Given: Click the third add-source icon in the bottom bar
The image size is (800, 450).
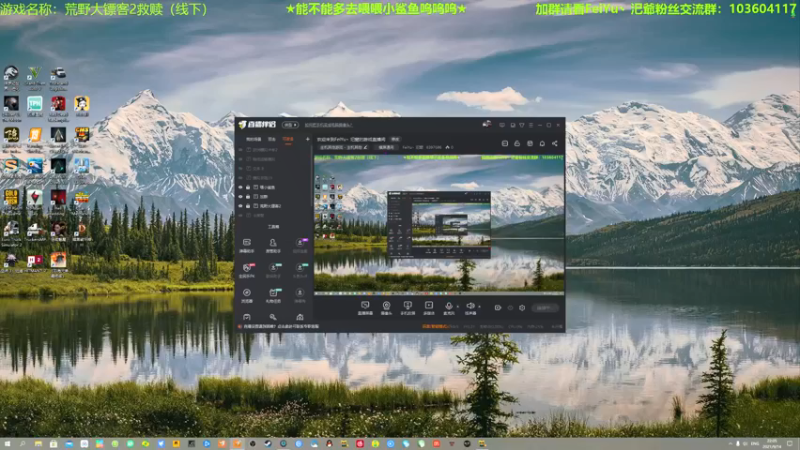Looking at the screenshot, I should pyautogui.click(x=407, y=308).
